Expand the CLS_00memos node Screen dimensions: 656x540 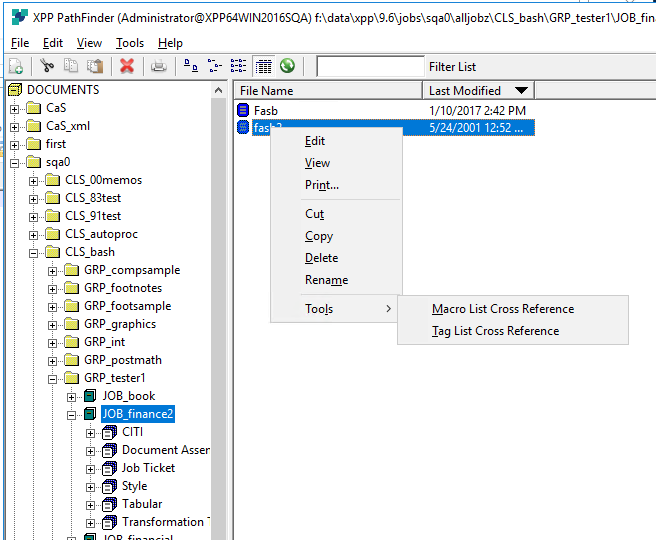[x=33, y=181]
